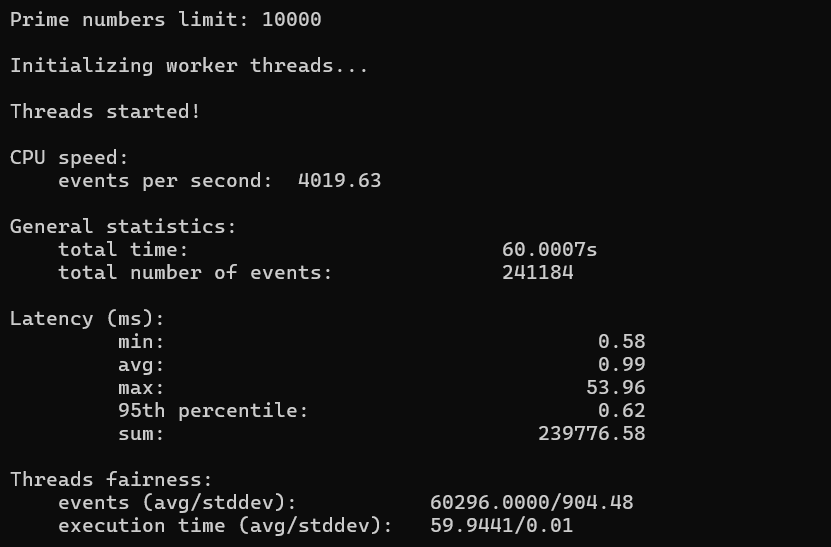Click the value 59.9441/0.01
Screen dimensions: 831x547
click(x=501, y=526)
